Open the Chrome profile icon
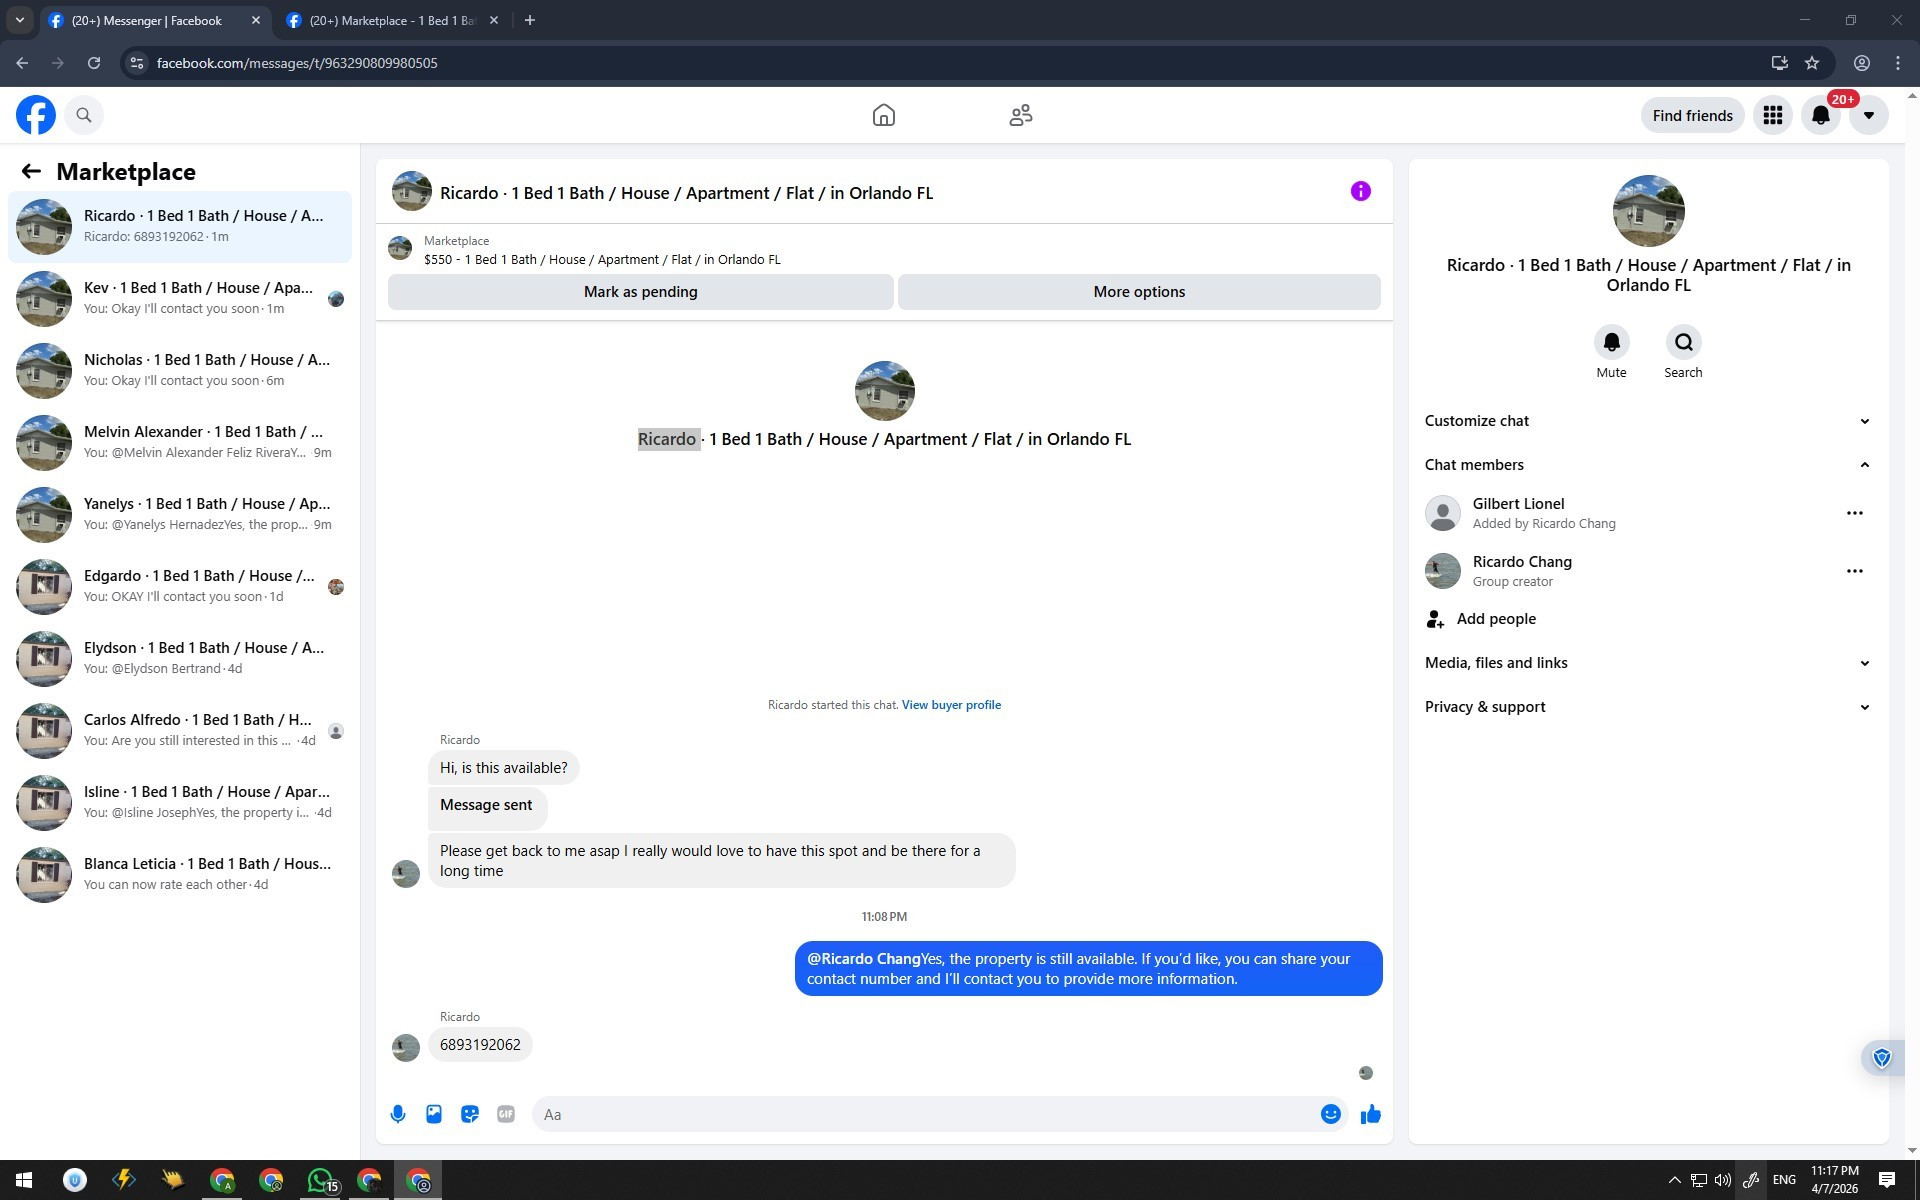The width and height of the screenshot is (1920, 1200). click(x=1862, y=63)
